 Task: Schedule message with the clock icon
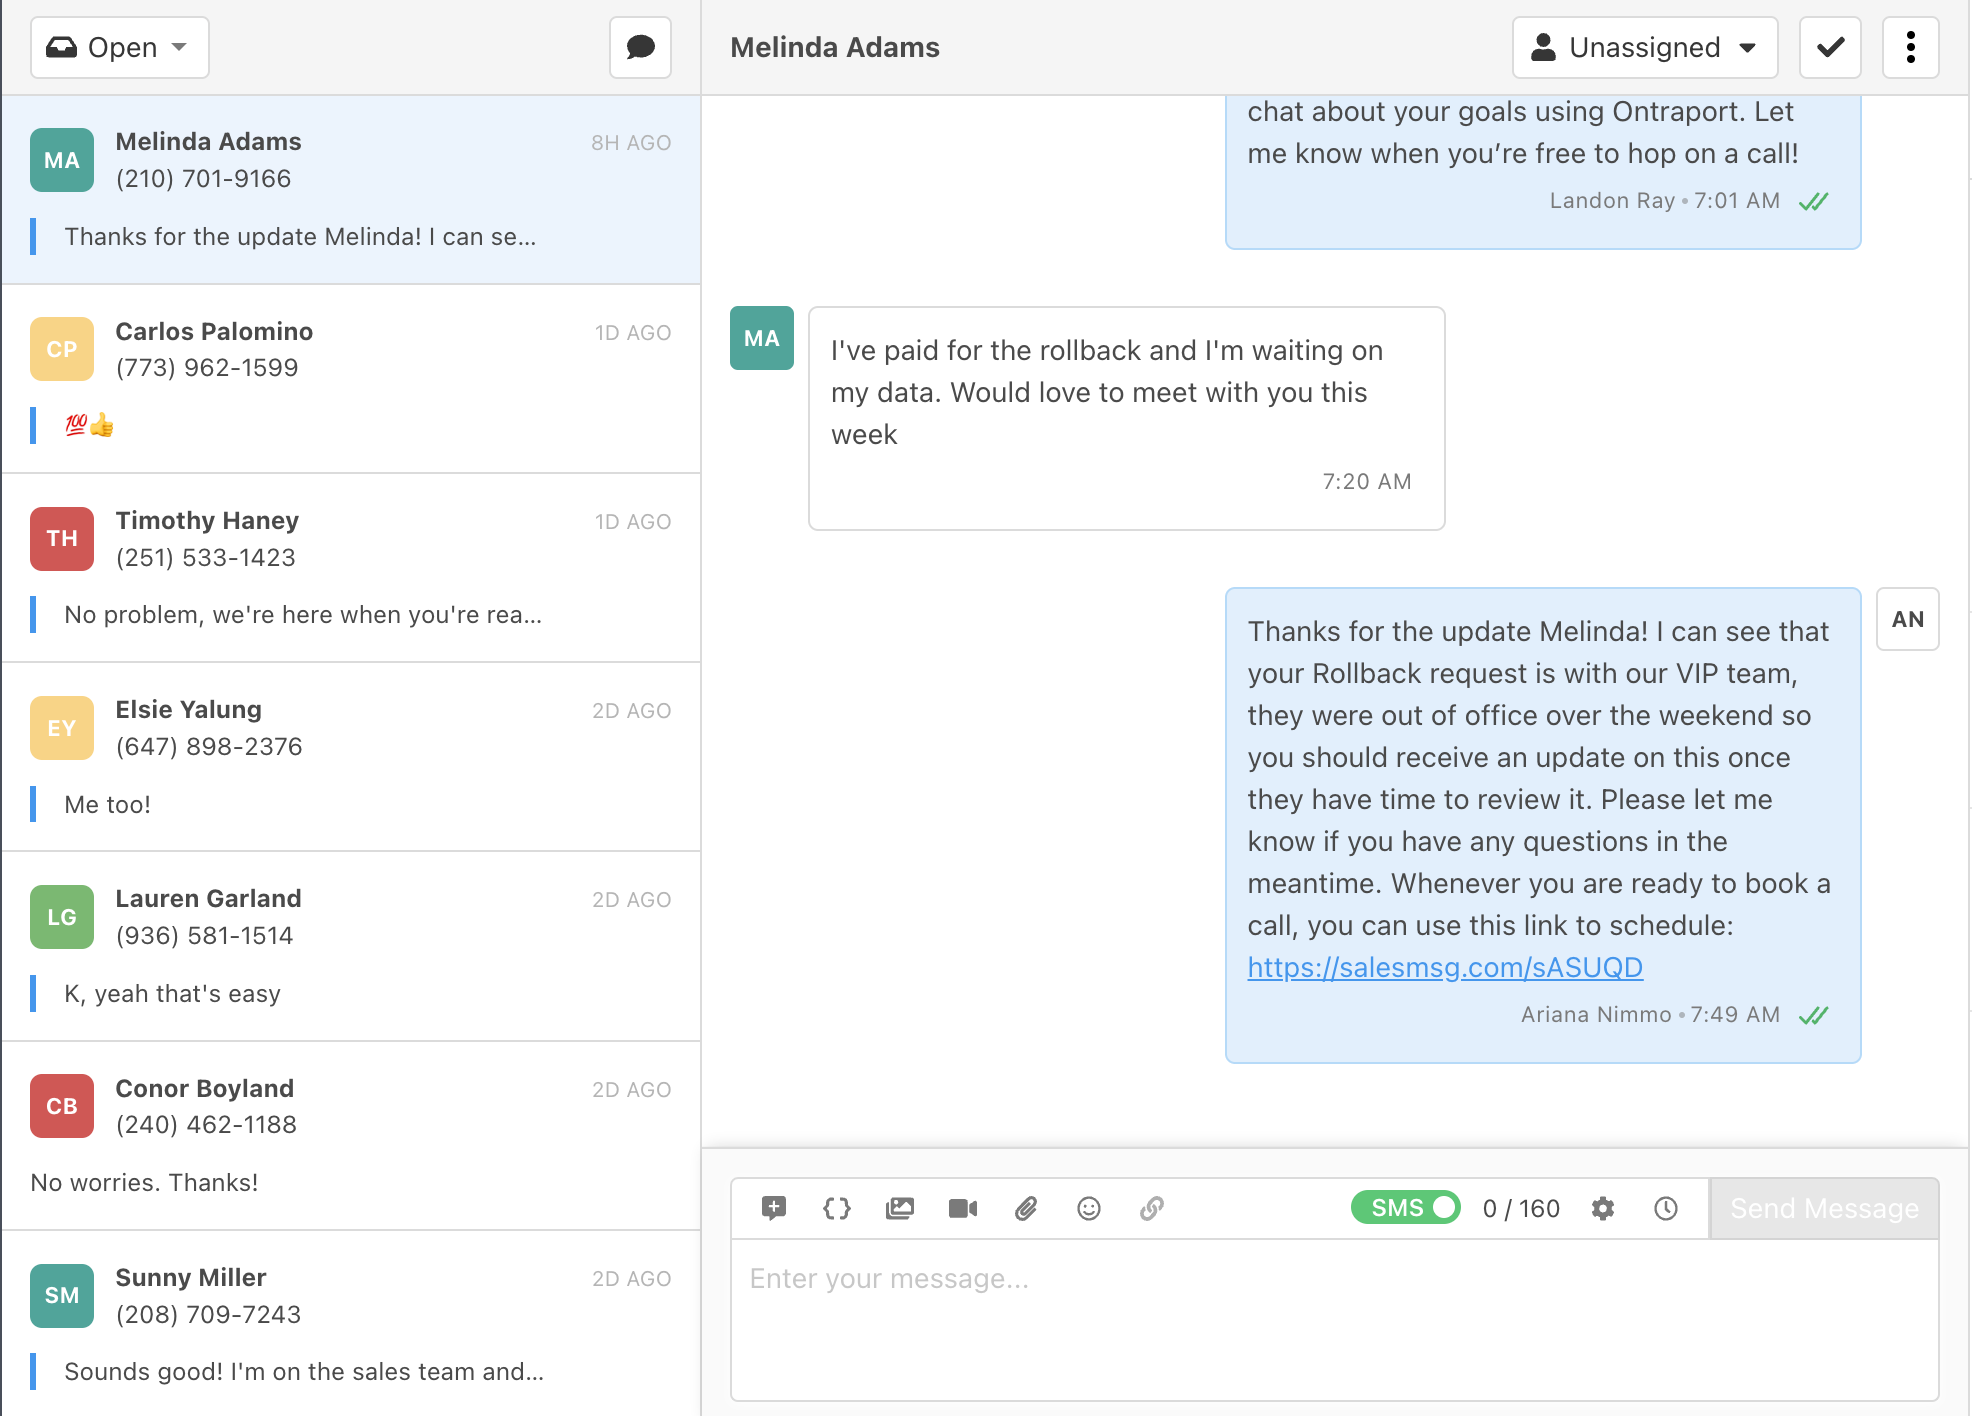click(x=1666, y=1208)
